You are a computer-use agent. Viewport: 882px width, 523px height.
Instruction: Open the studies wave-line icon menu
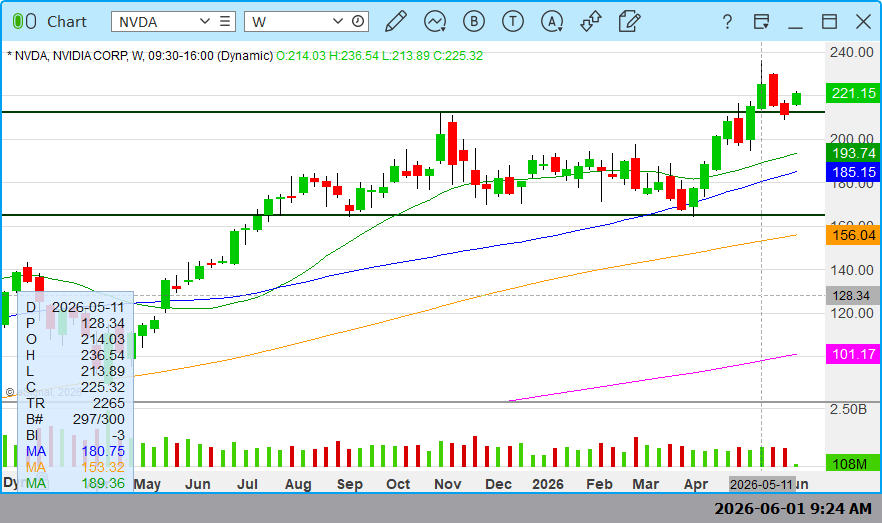[435, 21]
